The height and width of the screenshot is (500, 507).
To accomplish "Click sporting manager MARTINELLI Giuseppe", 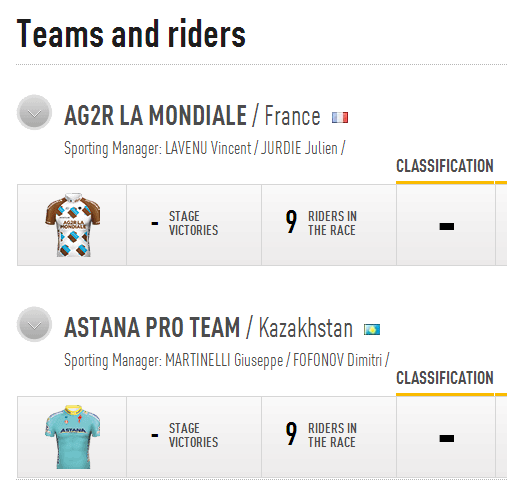I will [224, 360].
